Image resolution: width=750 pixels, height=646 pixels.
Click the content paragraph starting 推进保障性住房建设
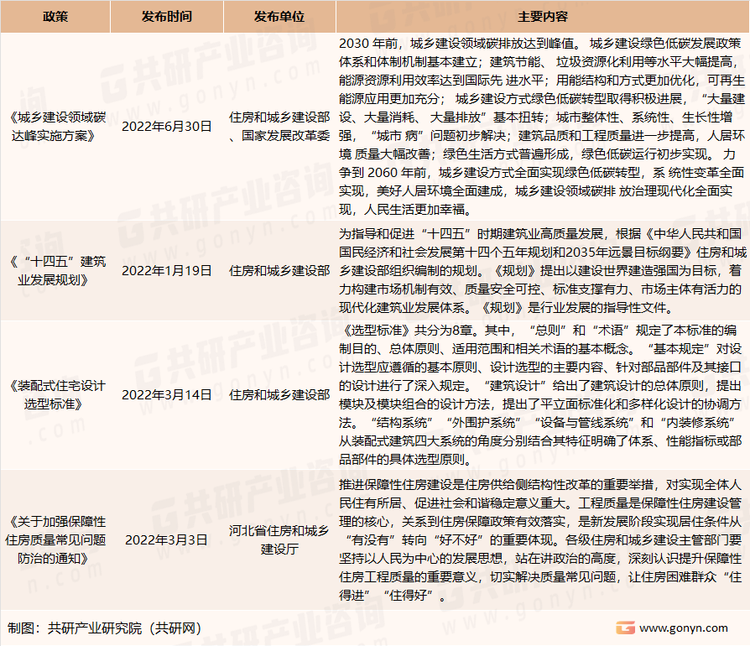coord(542,540)
